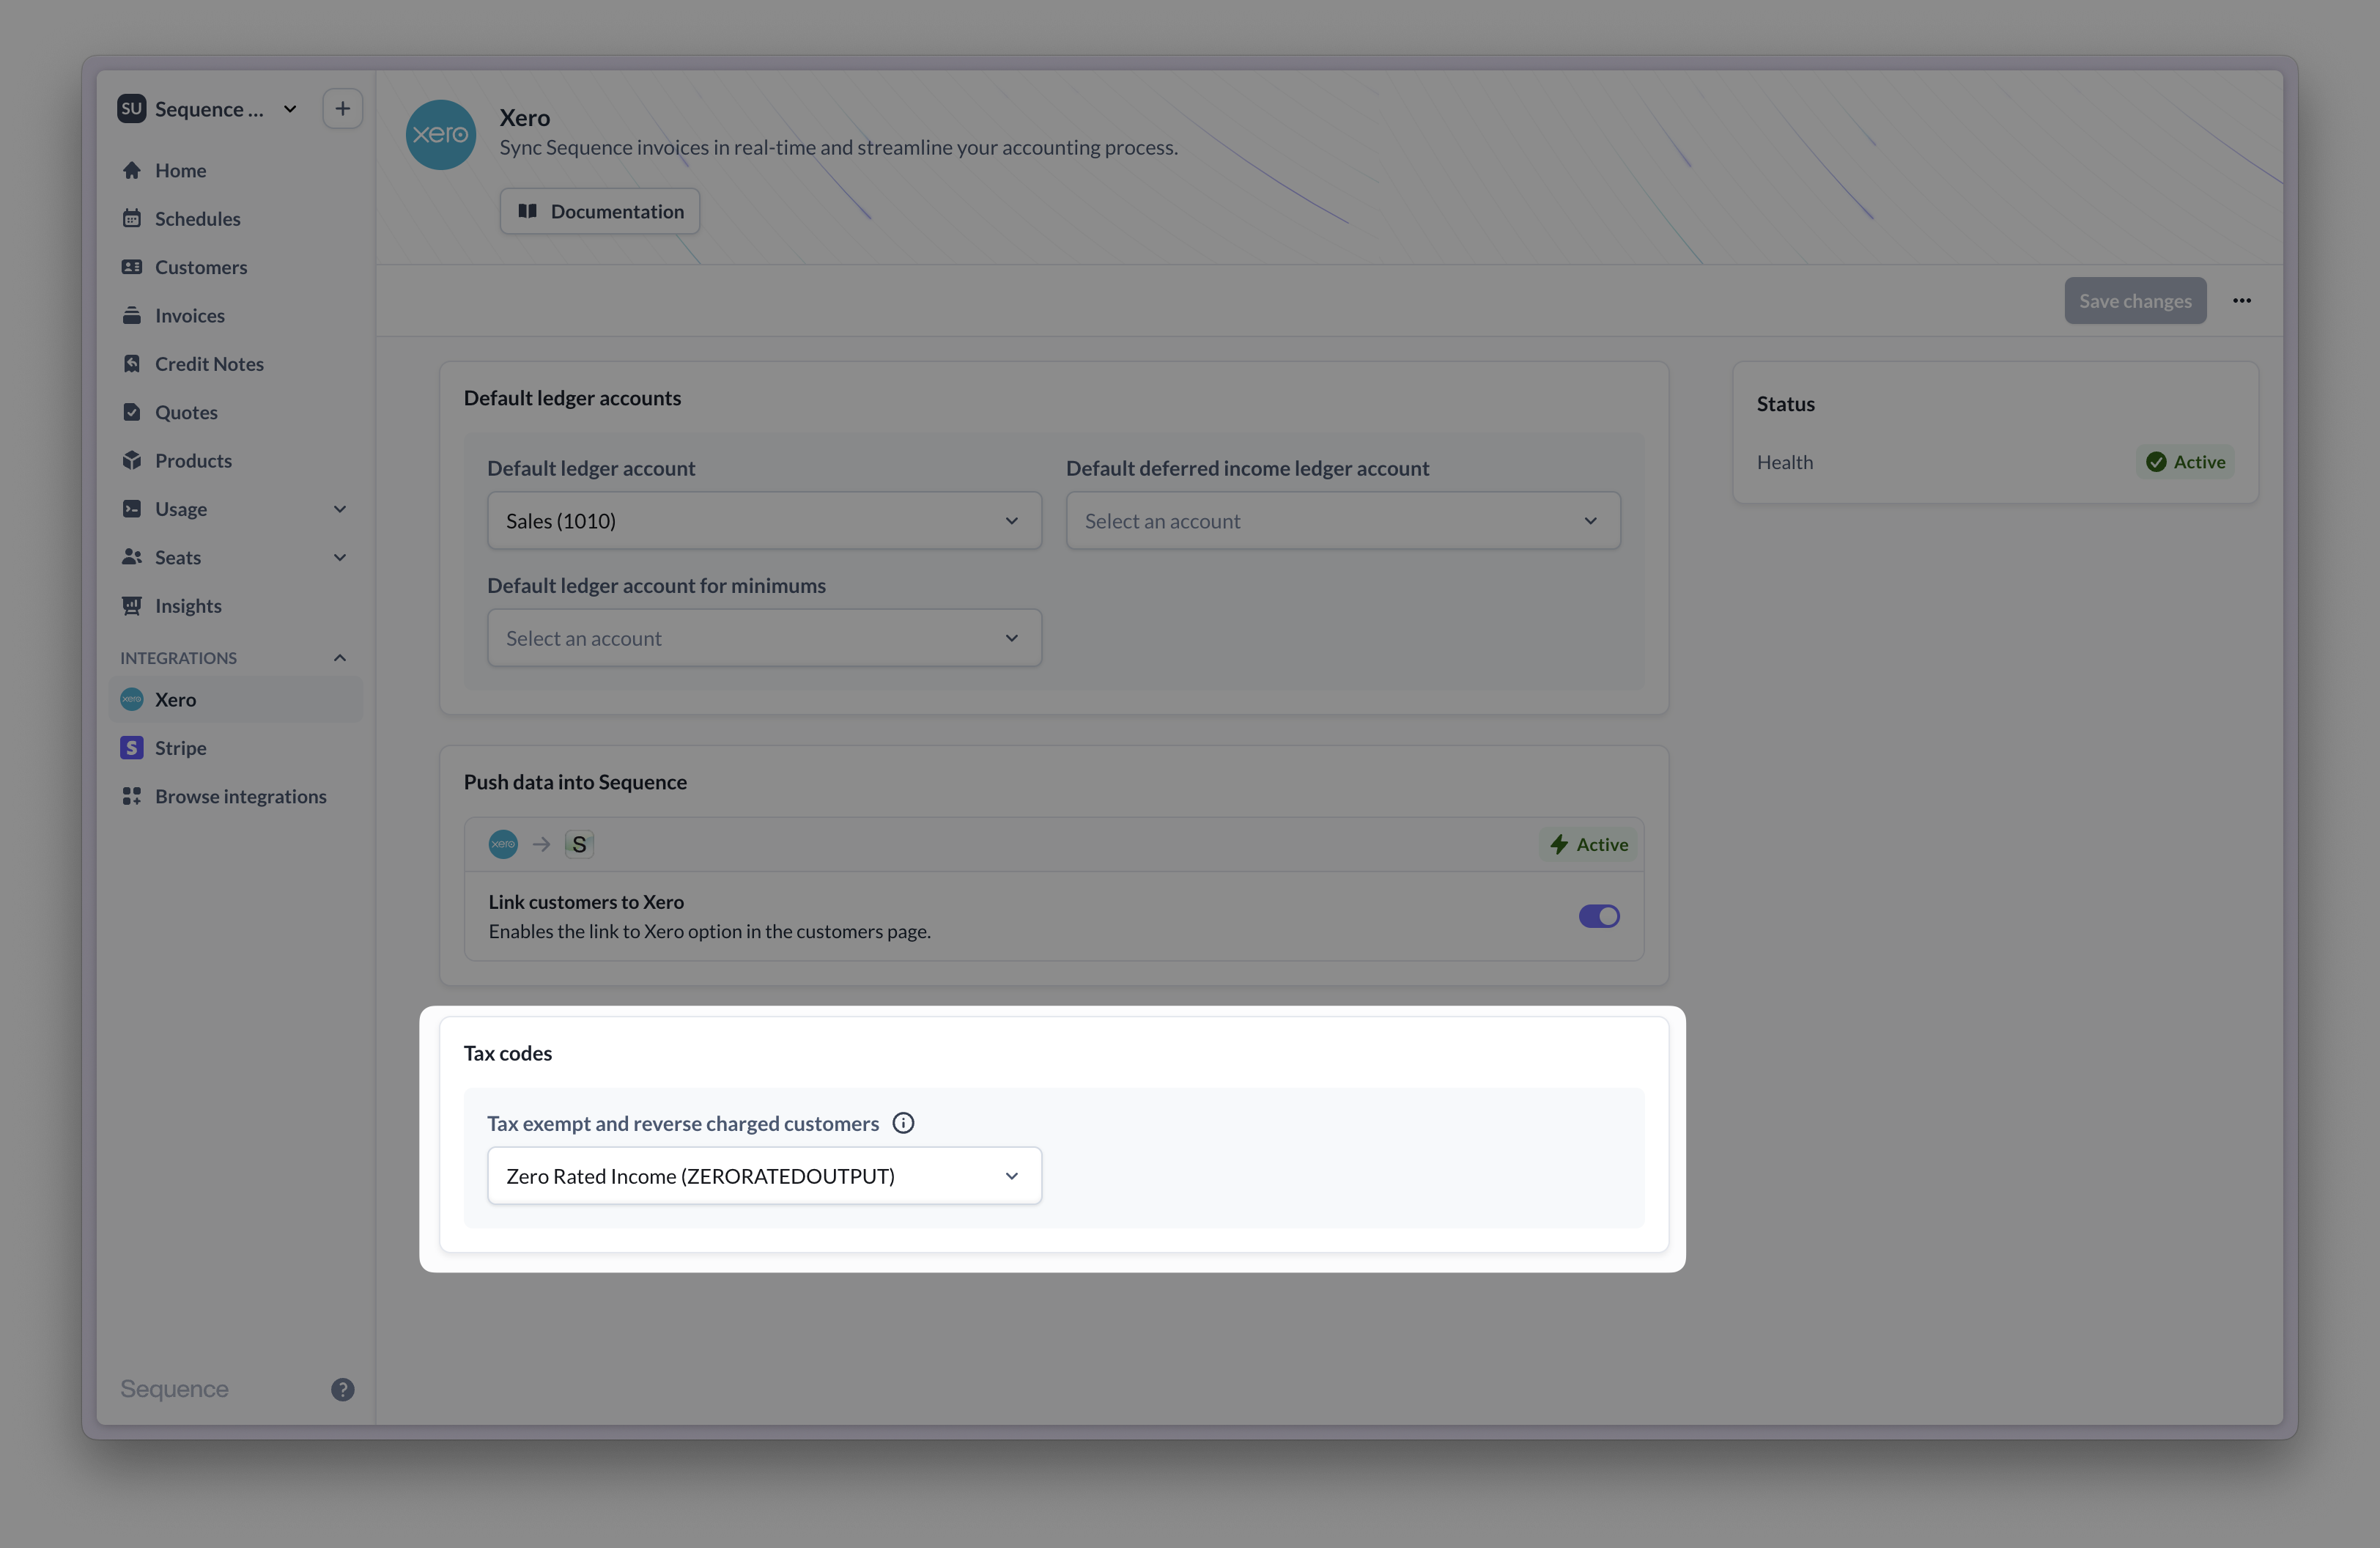
Task: Select Stripe integration link
Action: tap(235, 748)
